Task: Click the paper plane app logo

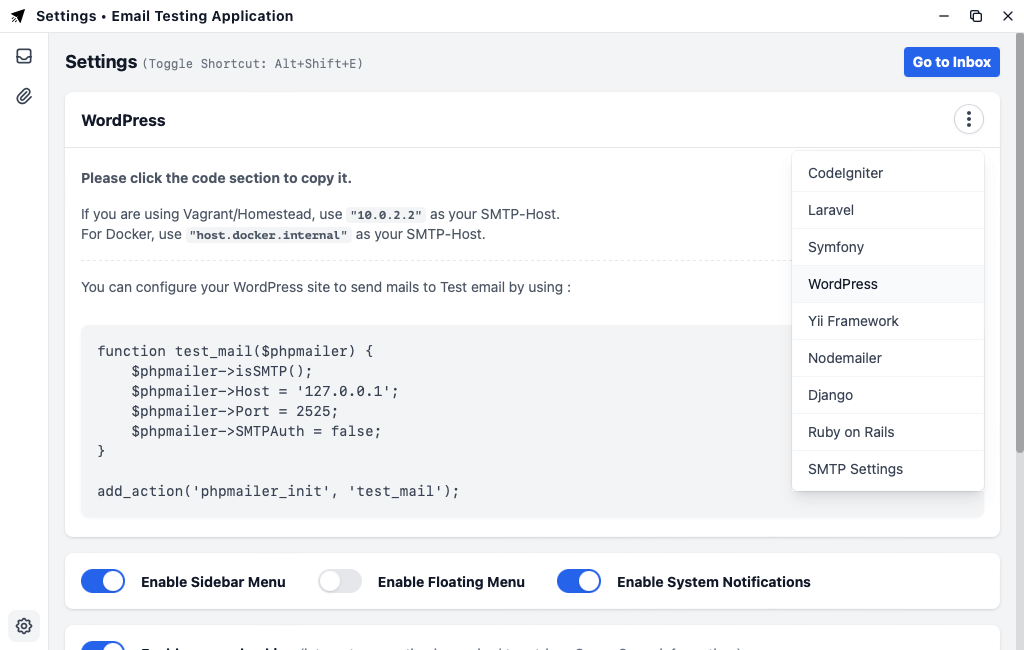Action: [18, 16]
